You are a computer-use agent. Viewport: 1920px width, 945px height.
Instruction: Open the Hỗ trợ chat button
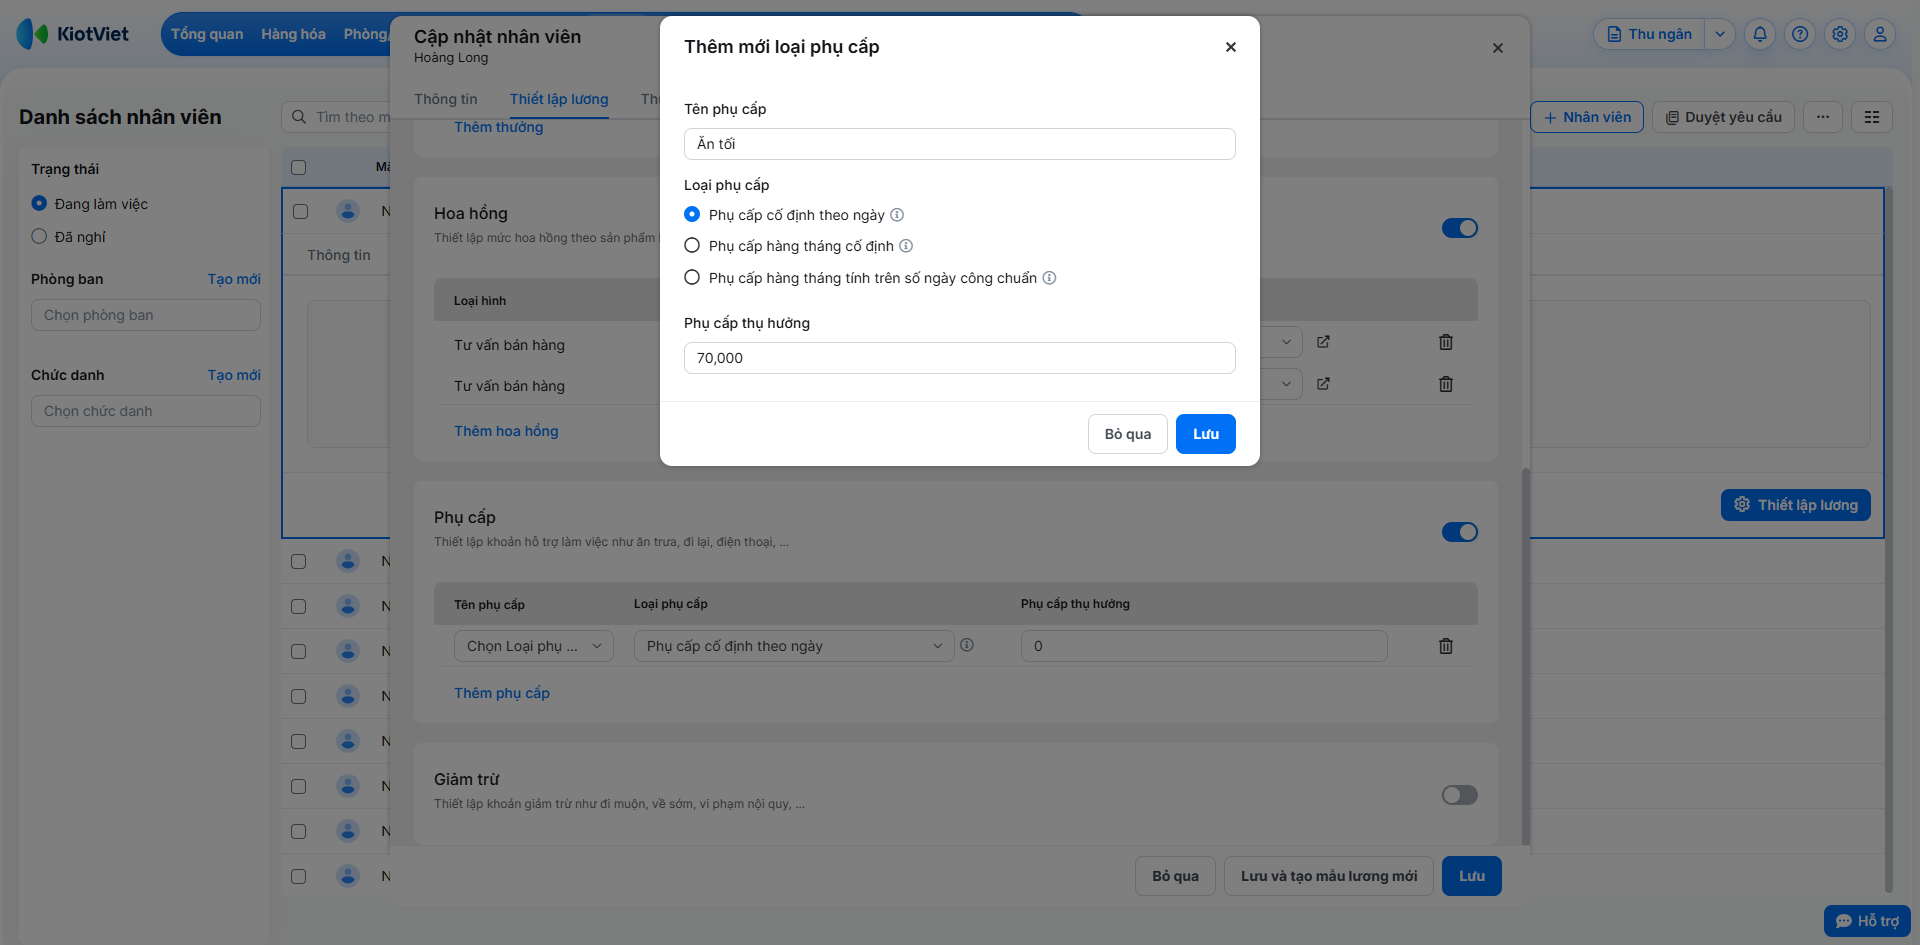click(x=1867, y=921)
